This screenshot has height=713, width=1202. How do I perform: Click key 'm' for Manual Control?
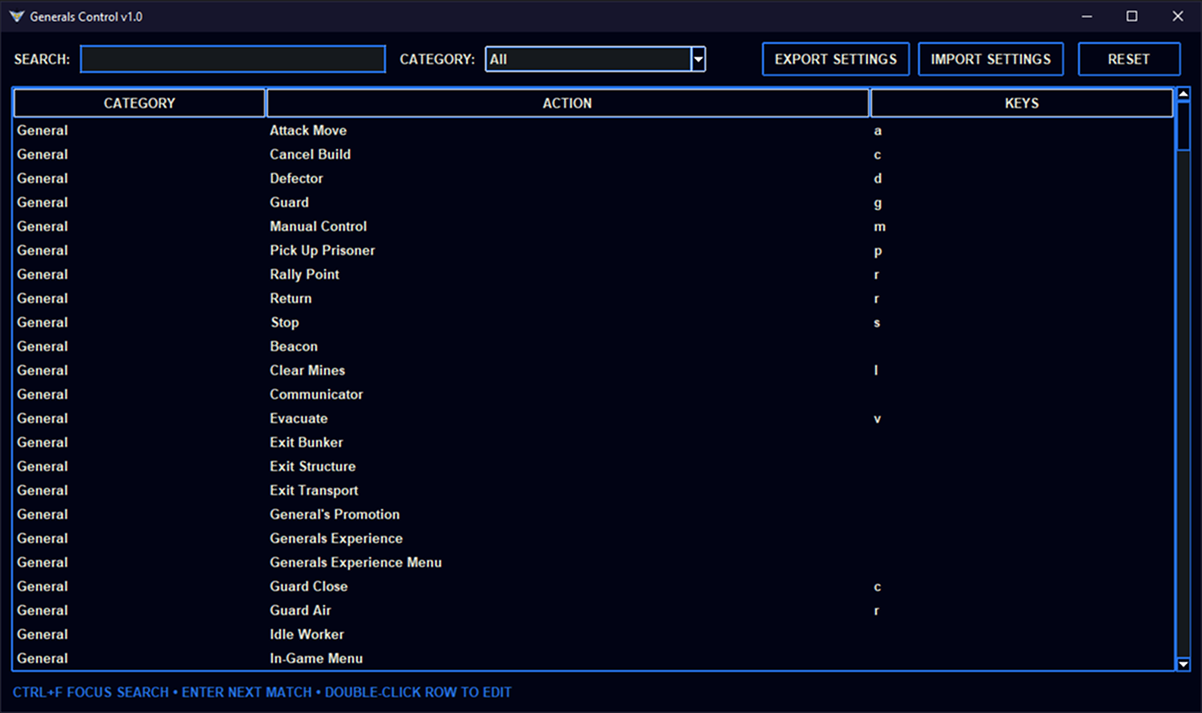[x=879, y=227]
